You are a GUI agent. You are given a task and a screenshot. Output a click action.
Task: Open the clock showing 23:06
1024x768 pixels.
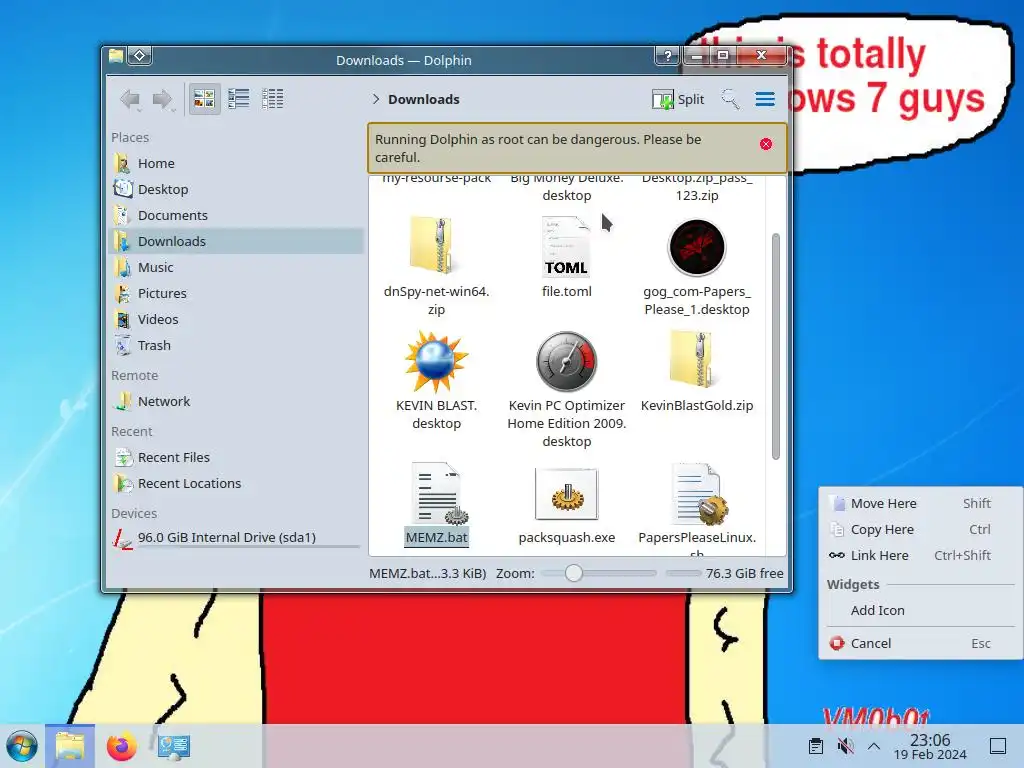tap(930, 746)
